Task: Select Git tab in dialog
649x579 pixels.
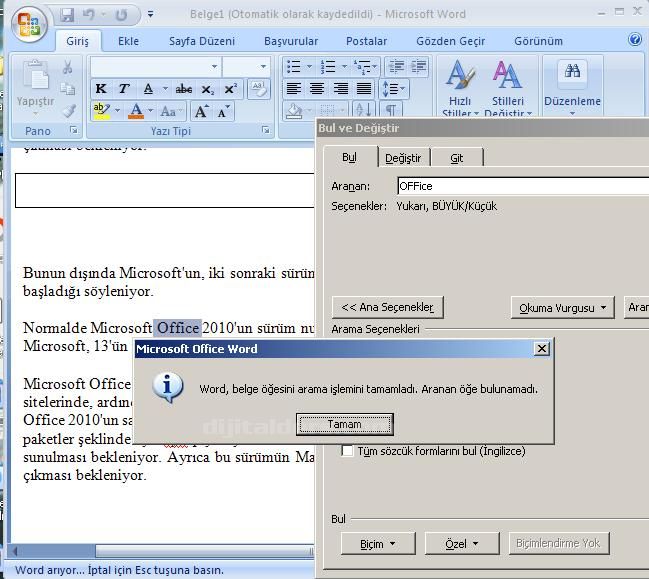Action: coord(457,158)
